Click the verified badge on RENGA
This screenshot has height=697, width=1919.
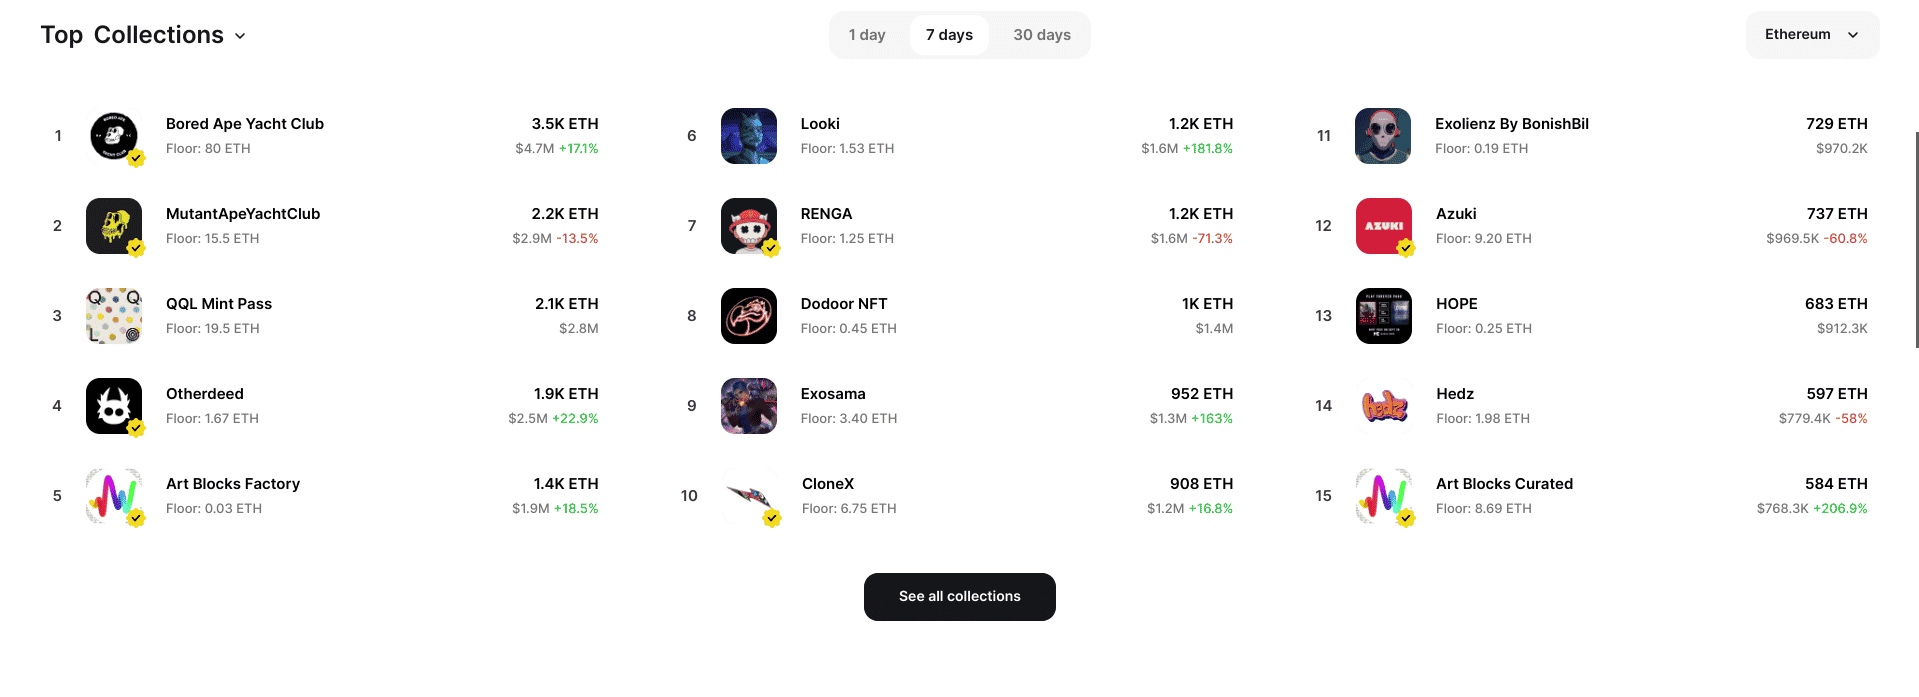point(770,247)
